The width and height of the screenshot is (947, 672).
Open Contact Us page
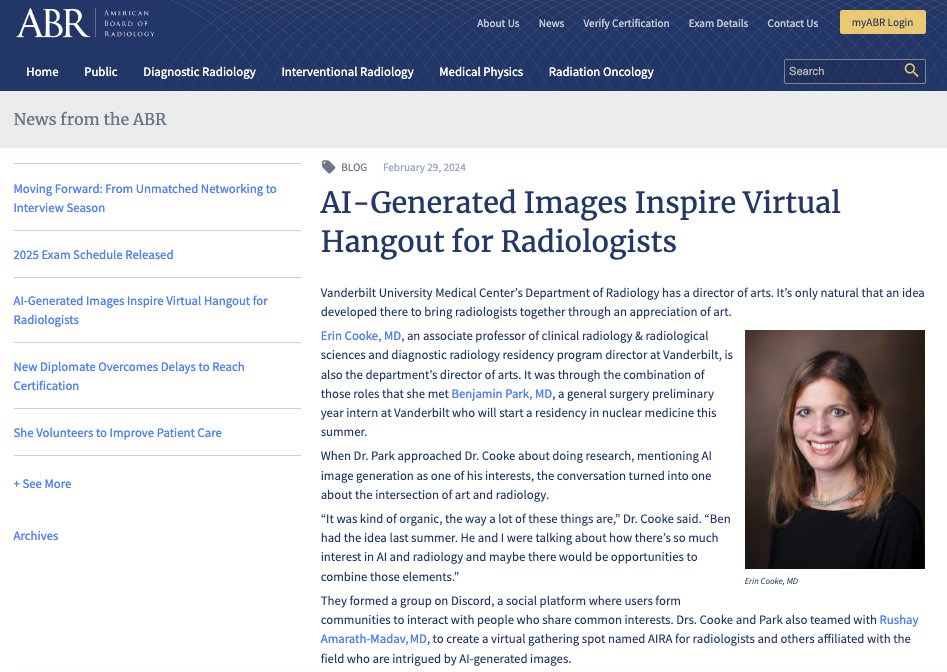click(x=792, y=24)
